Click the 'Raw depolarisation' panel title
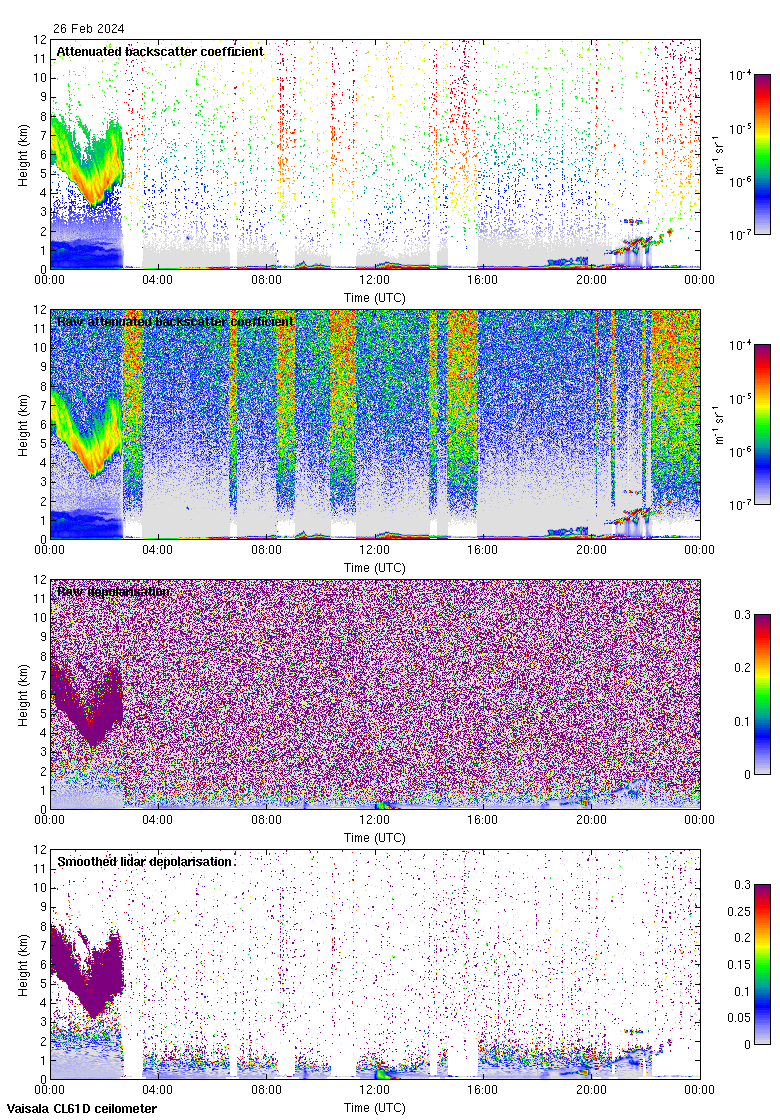 [x=113, y=591]
